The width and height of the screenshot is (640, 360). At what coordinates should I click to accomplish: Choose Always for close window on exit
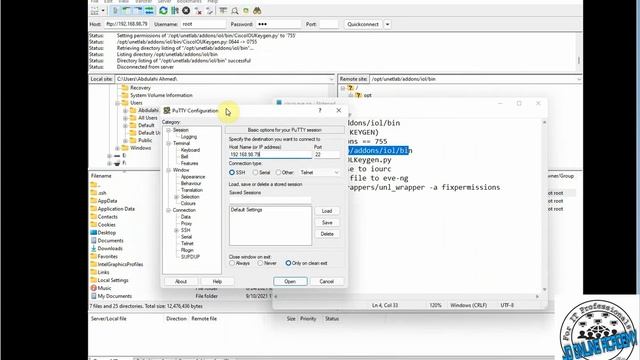(x=232, y=263)
